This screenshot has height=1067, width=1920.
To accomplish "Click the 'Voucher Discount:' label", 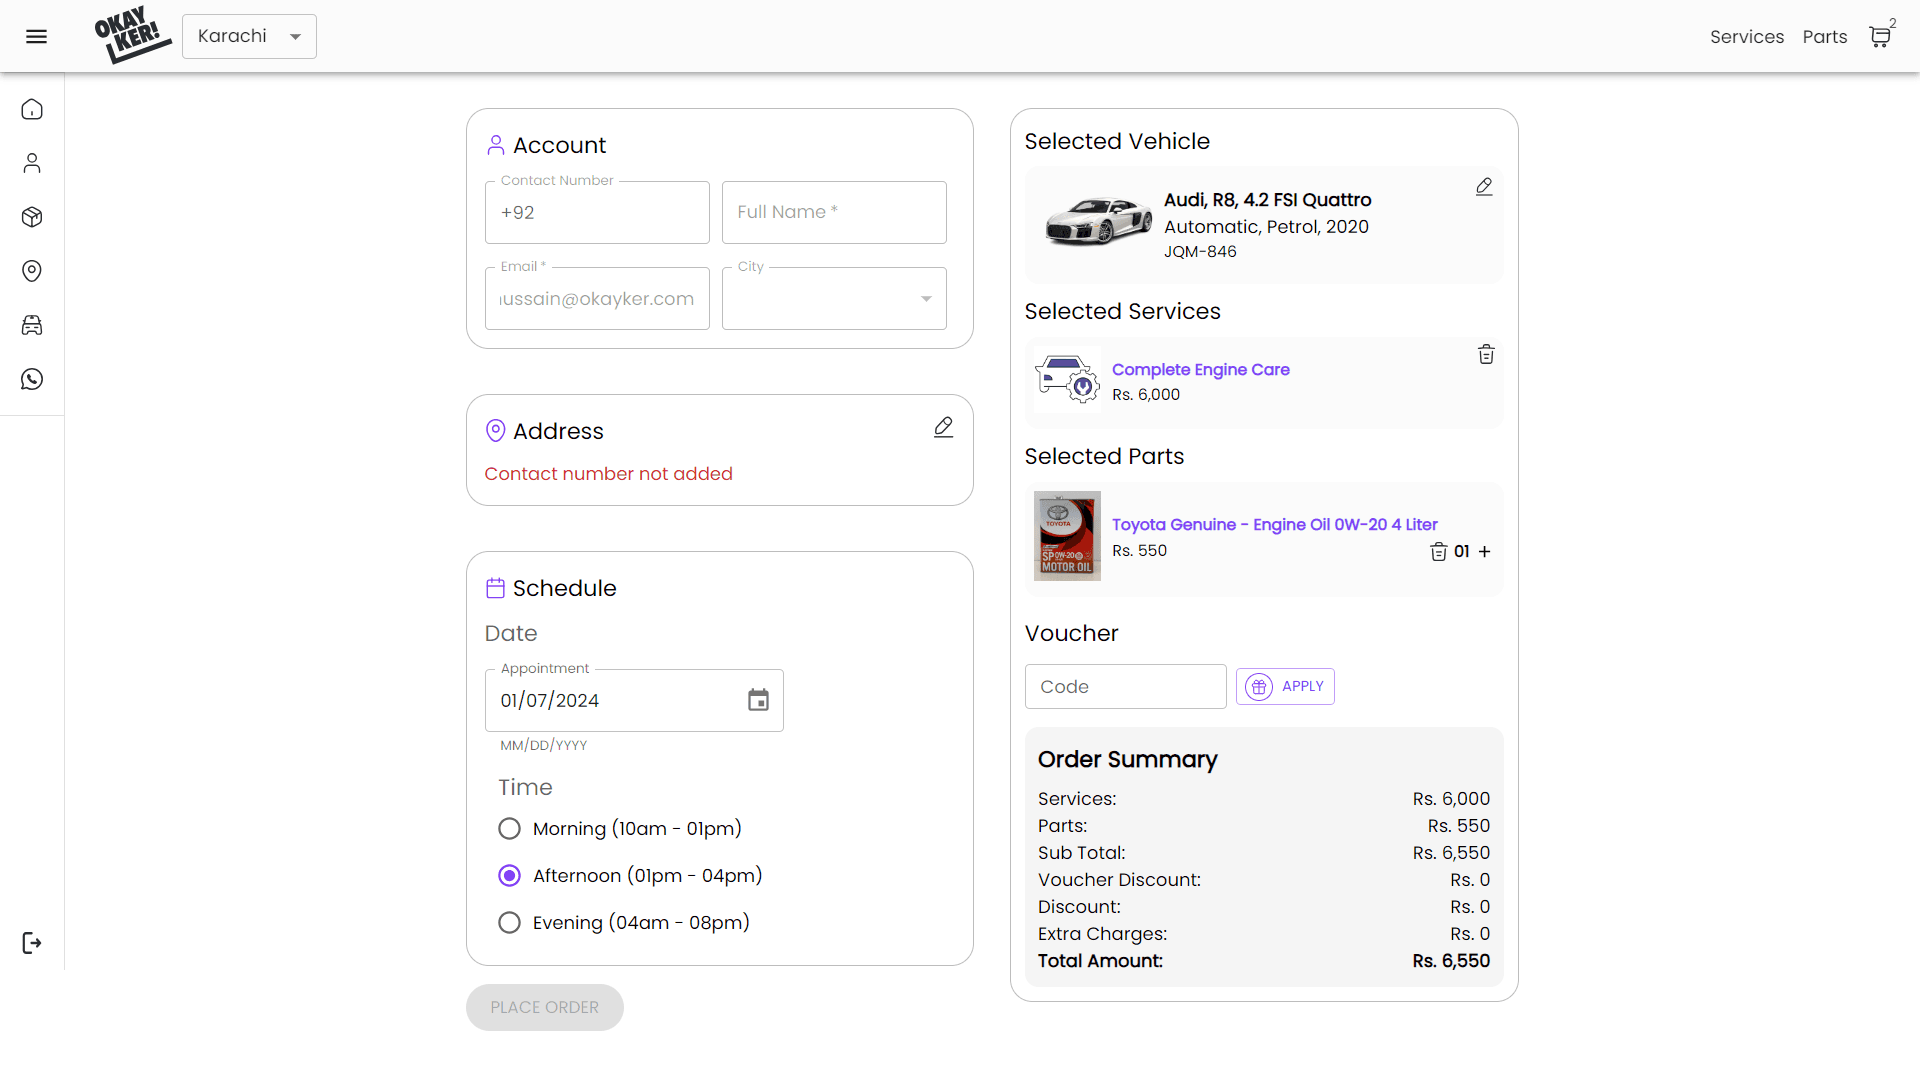I will tap(1119, 880).
